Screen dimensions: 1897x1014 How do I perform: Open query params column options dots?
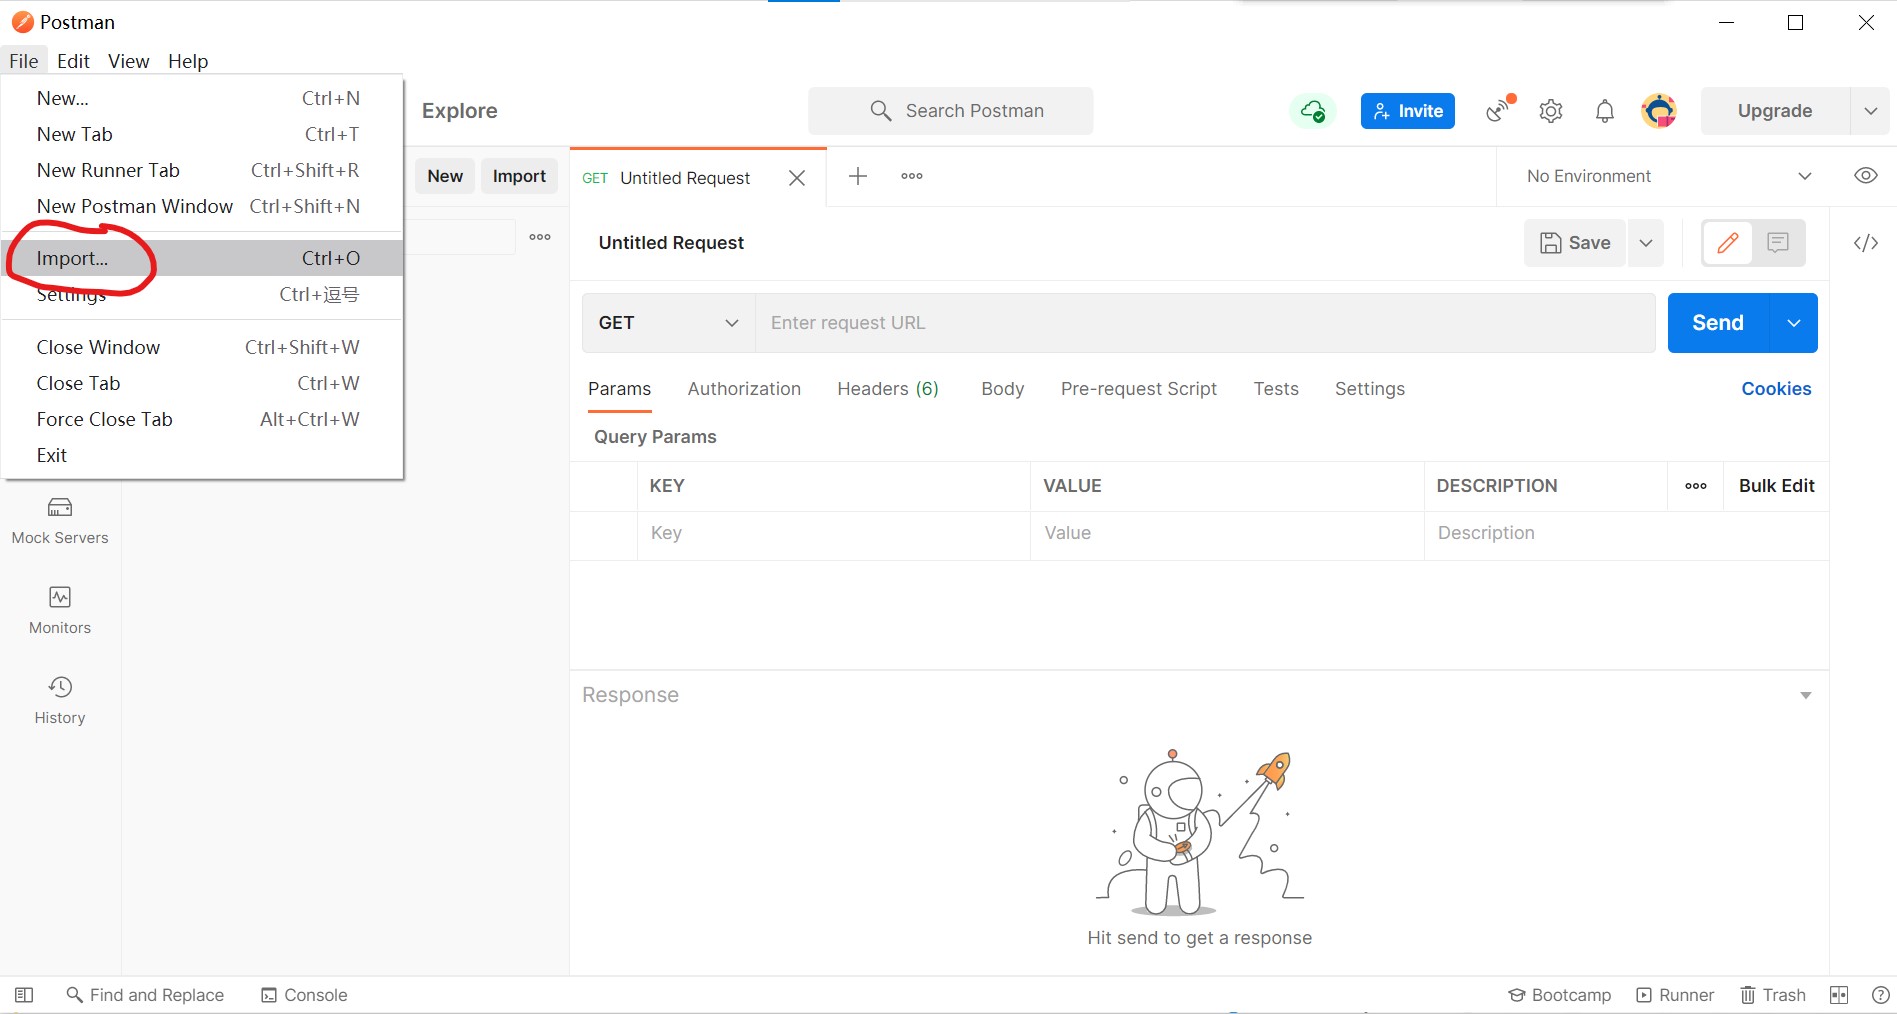[1696, 486]
